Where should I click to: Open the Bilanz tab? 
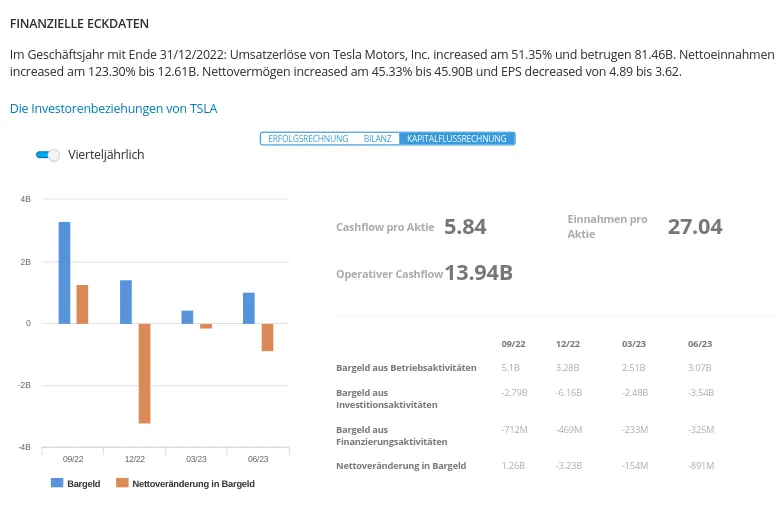(x=377, y=139)
